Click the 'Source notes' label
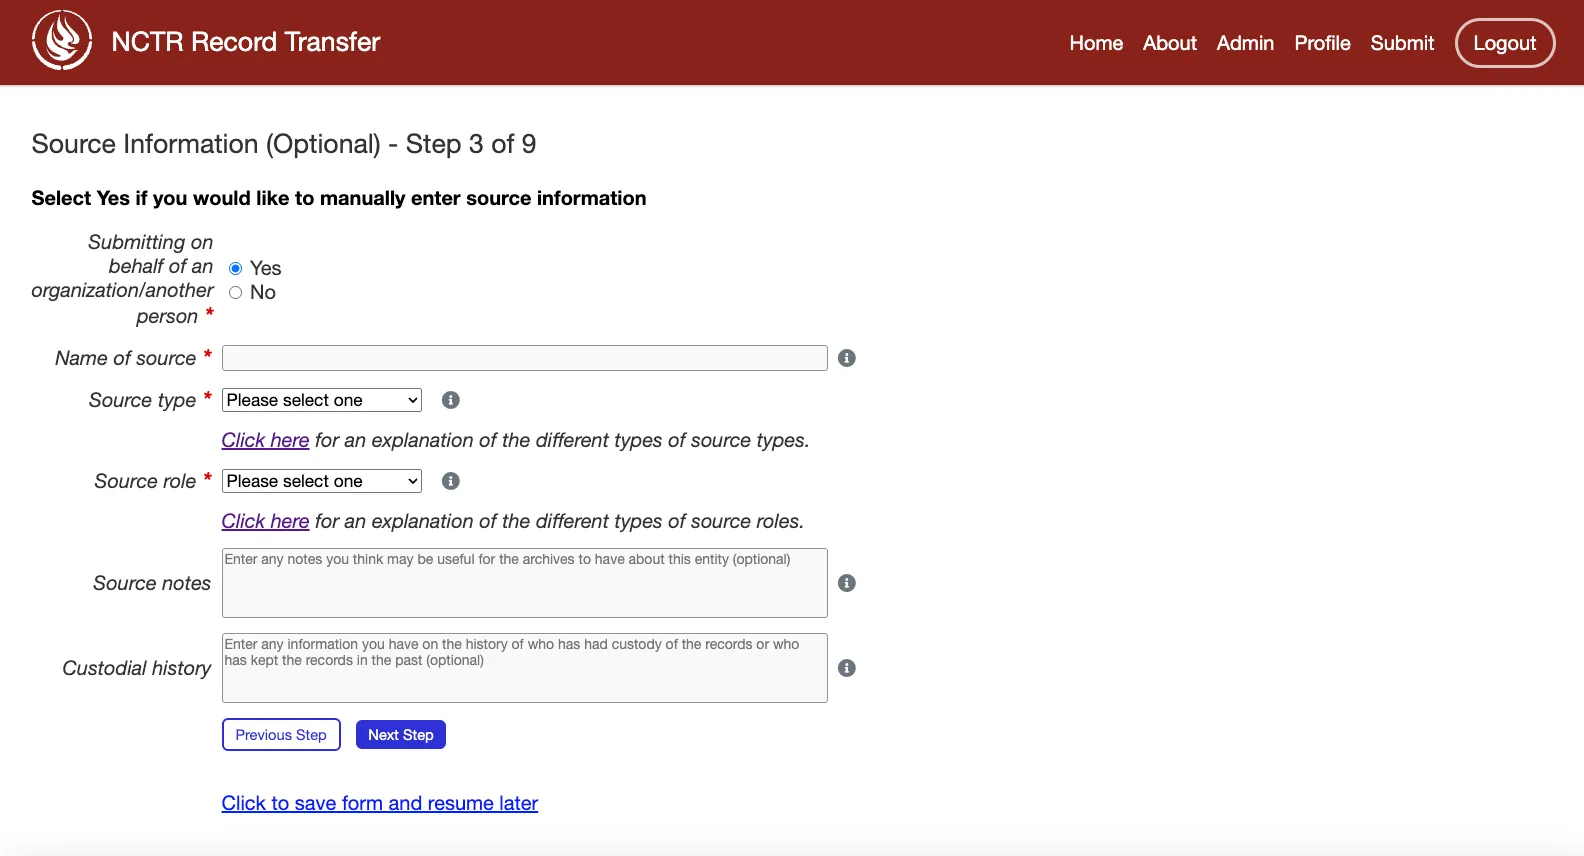This screenshot has width=1584, height=856. click(152, 583)
